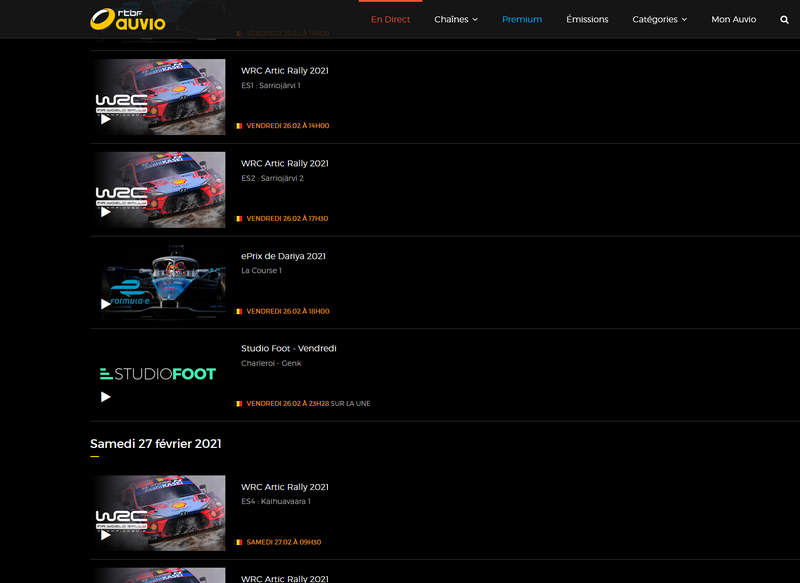Click subtitle 'Charleroi - Genk'
The width and height of the screenshot is (800, 583).
coord(271,363)
